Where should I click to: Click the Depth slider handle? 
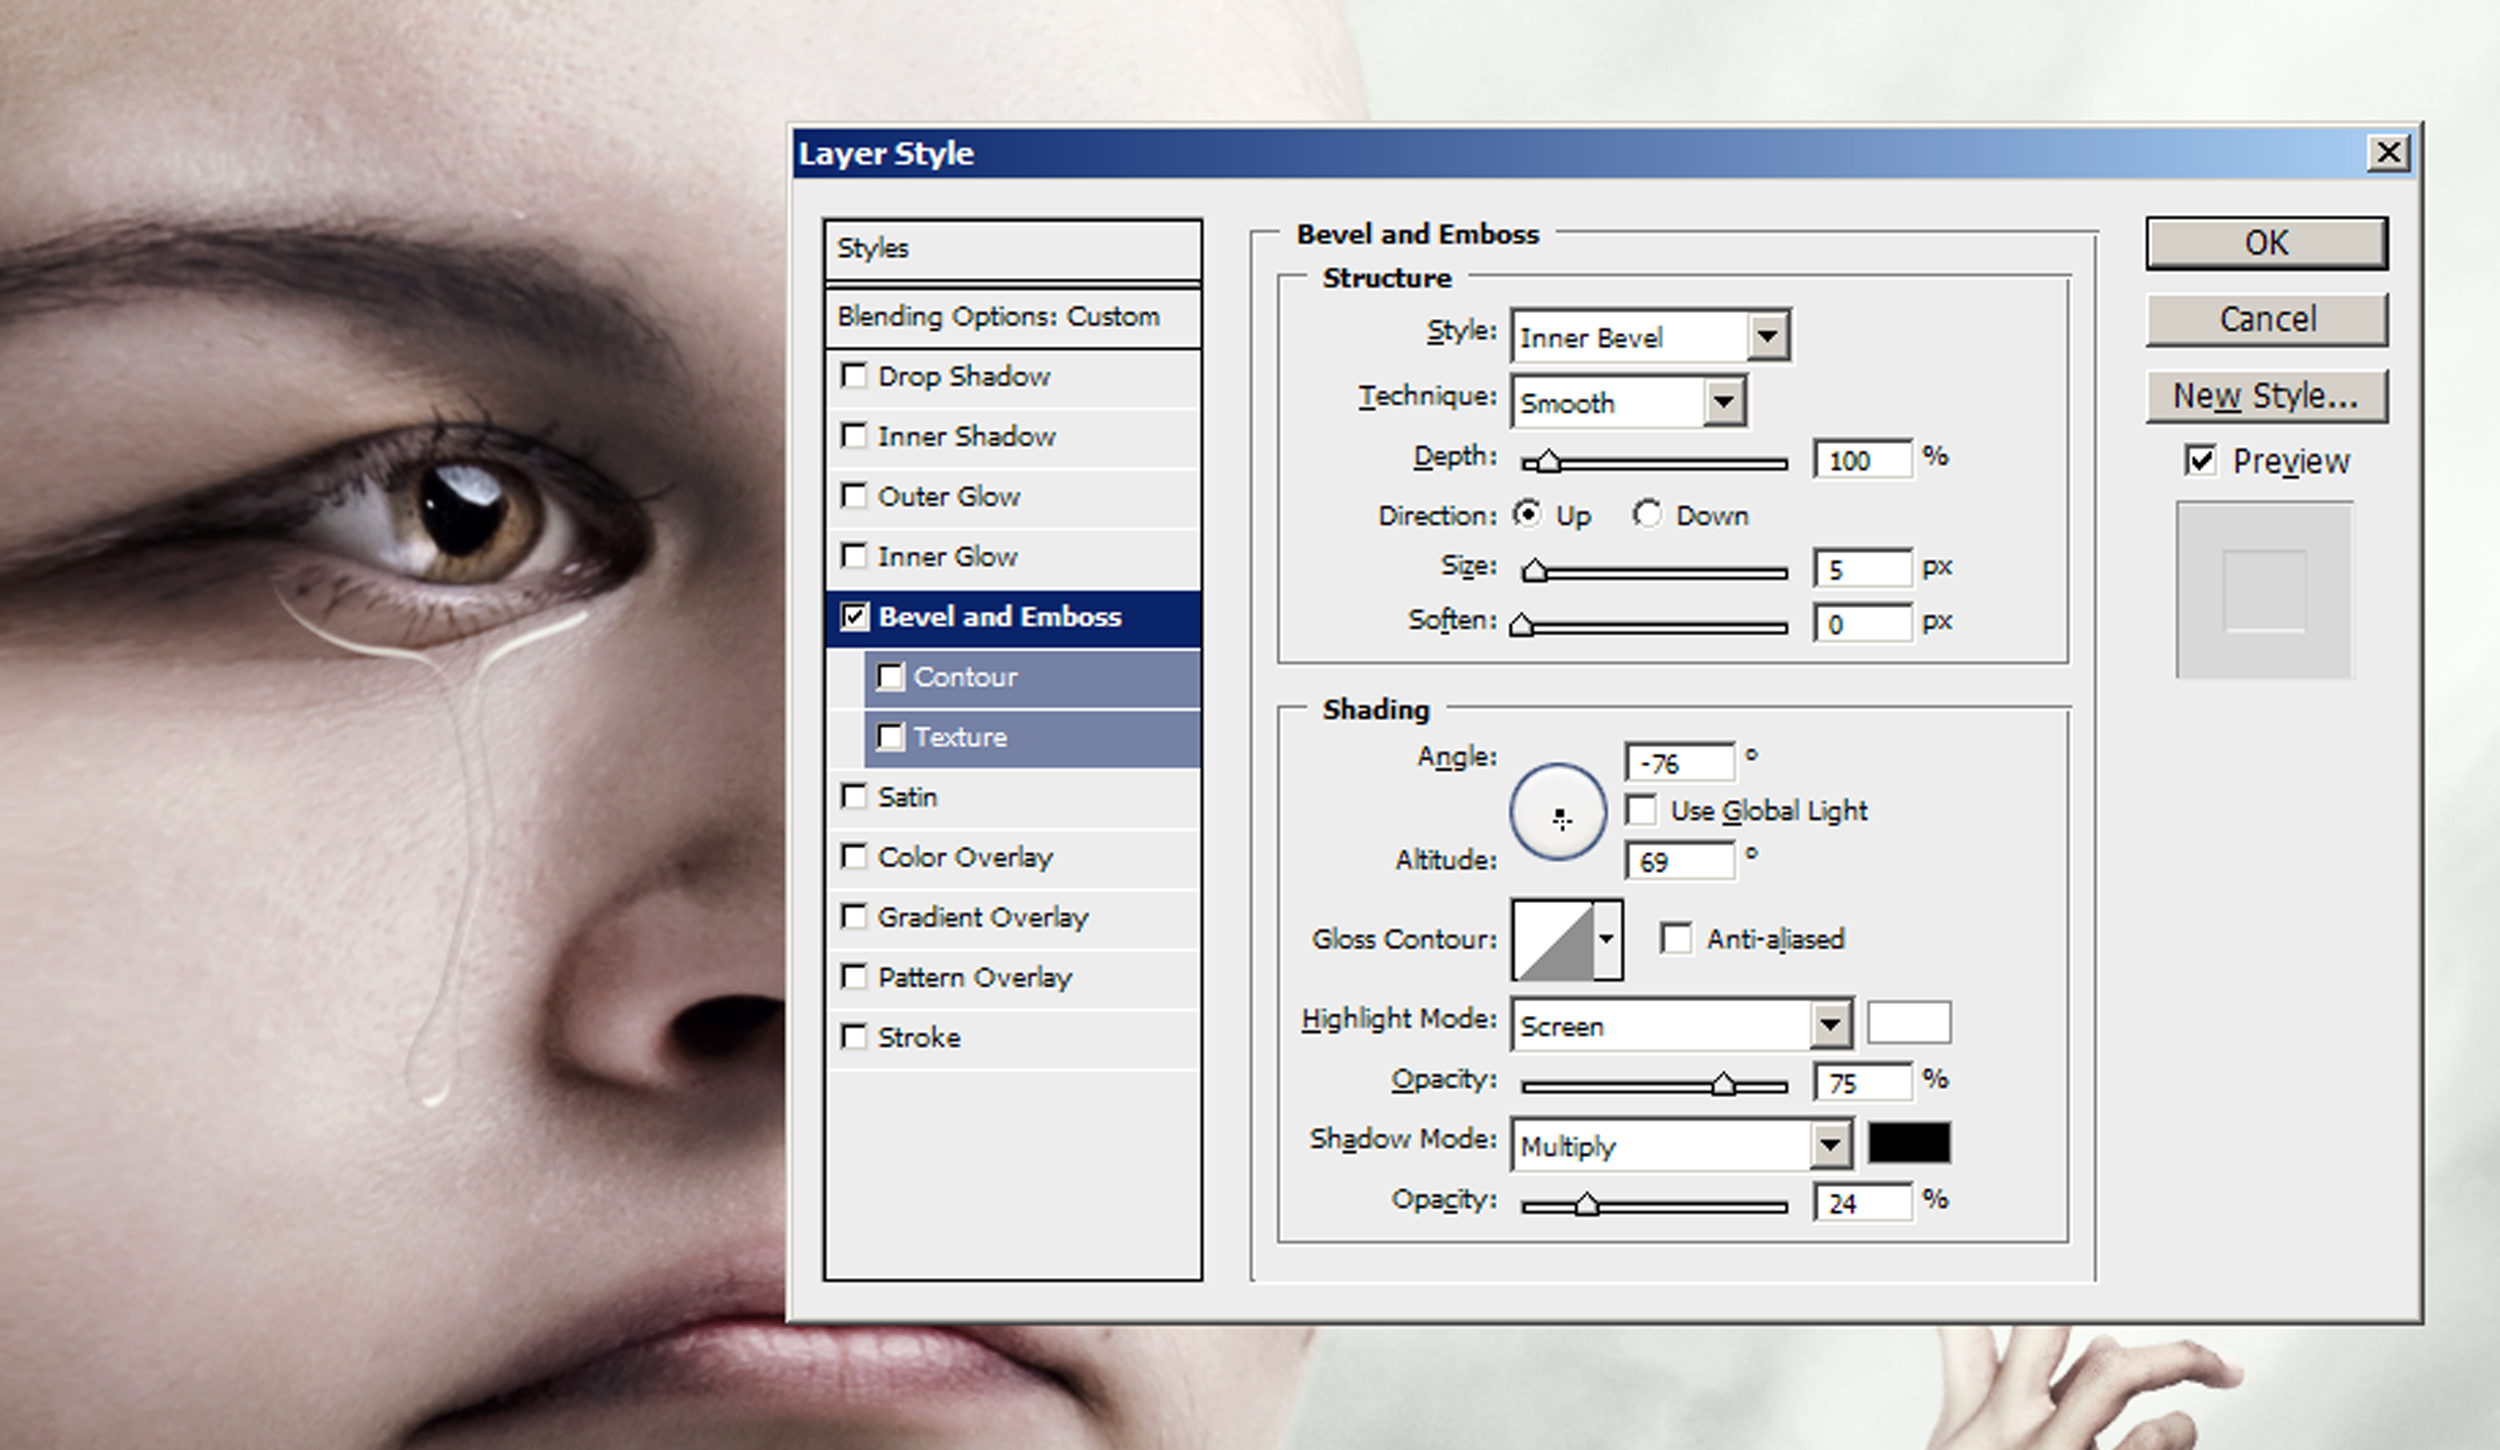(1548, 461)
